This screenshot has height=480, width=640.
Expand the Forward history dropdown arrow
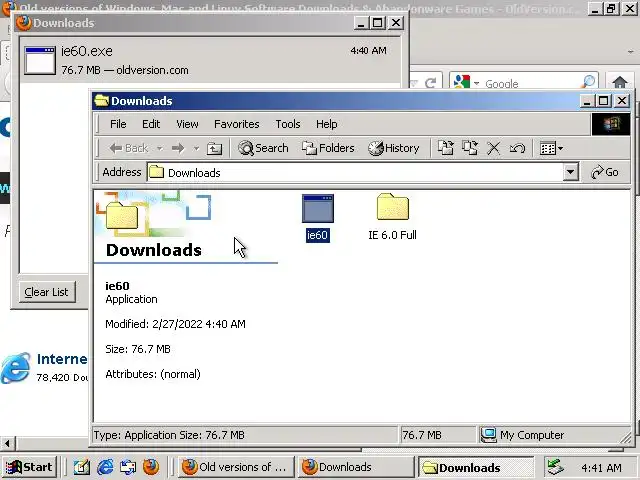196,149
